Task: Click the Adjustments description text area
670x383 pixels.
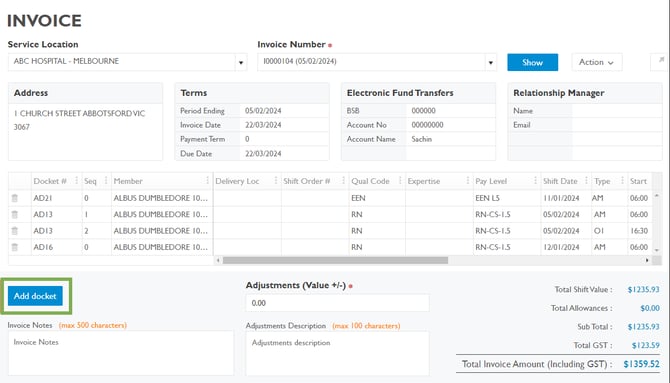Action: (x=337, y=354)
